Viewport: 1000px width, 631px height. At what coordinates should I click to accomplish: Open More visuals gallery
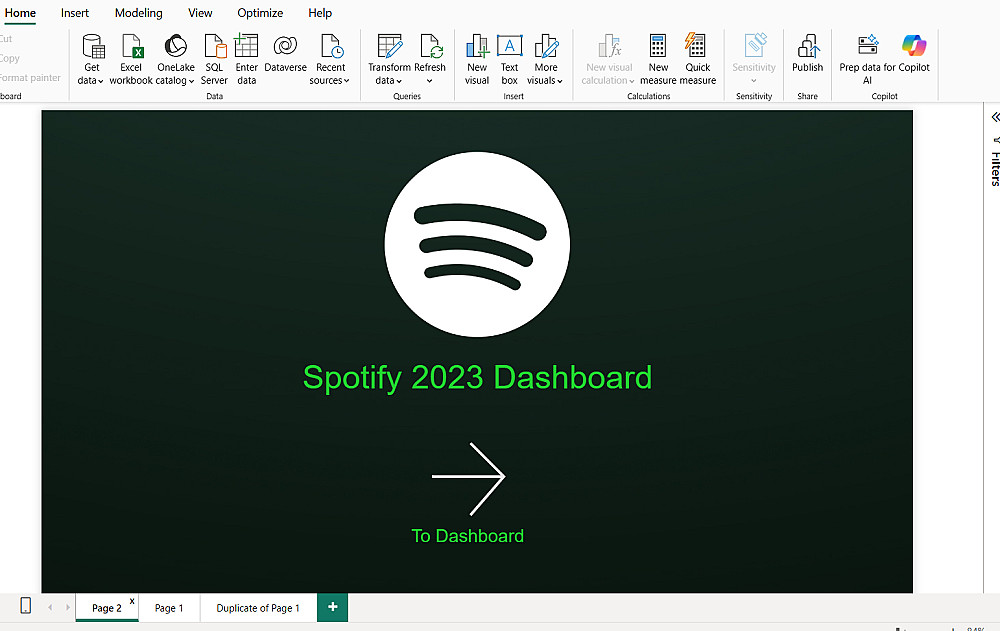click(545, 59)
